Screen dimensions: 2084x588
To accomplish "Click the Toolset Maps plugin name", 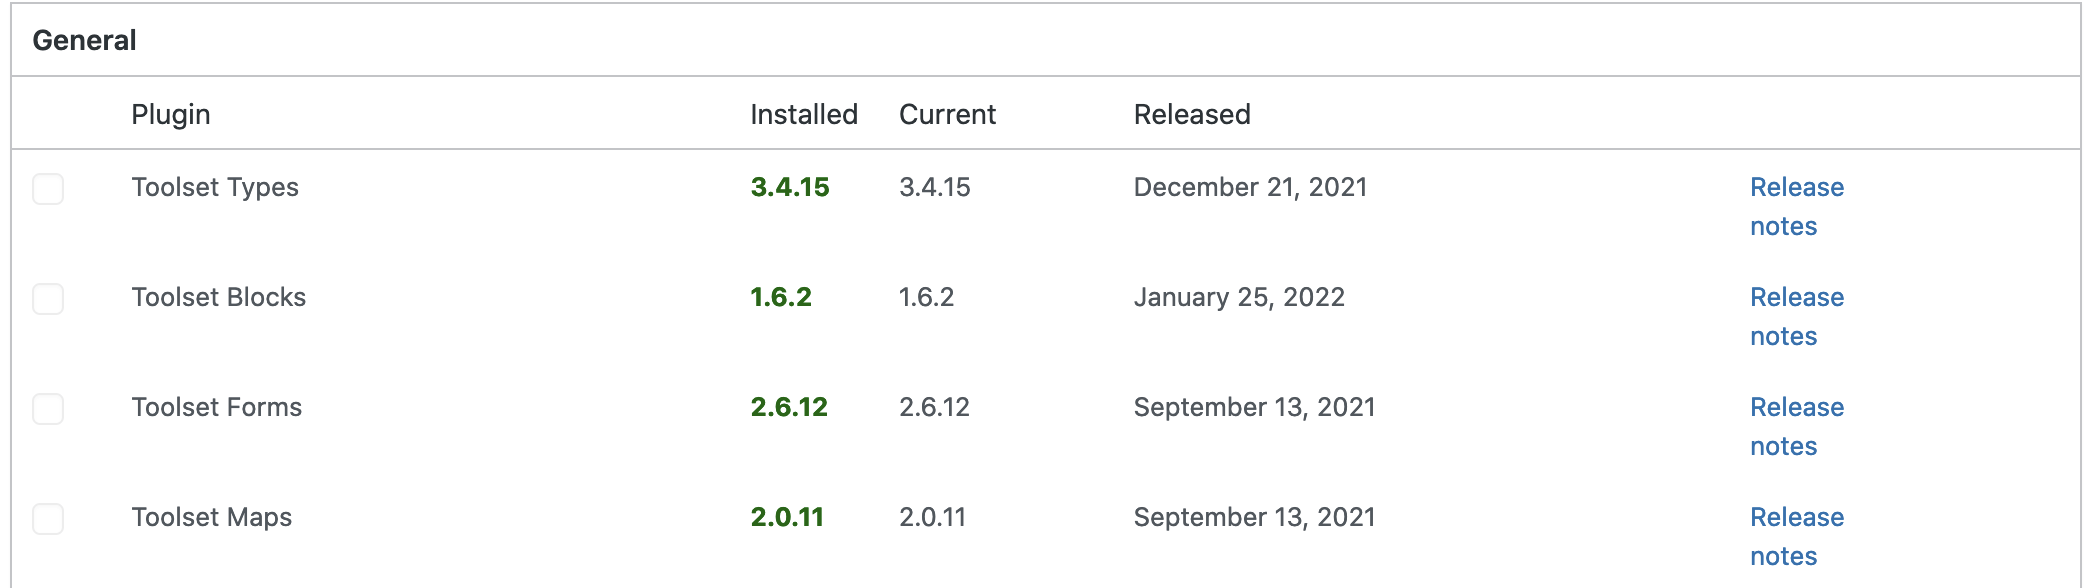I will click(212, 518).
